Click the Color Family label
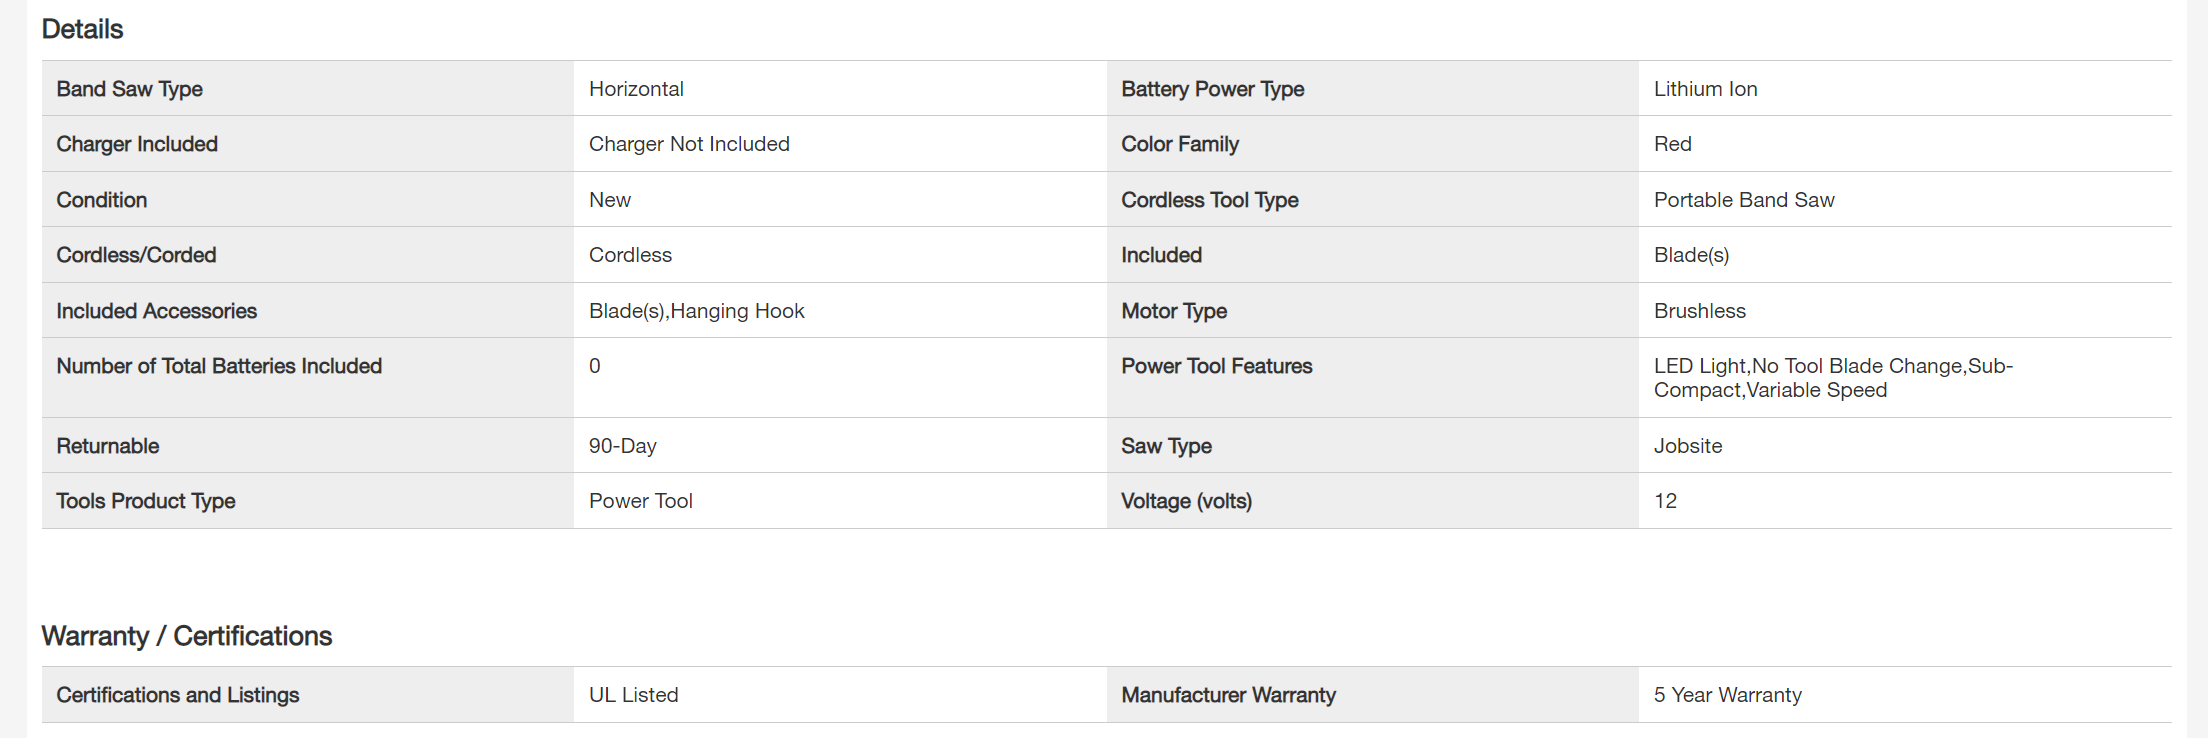 1180,144
